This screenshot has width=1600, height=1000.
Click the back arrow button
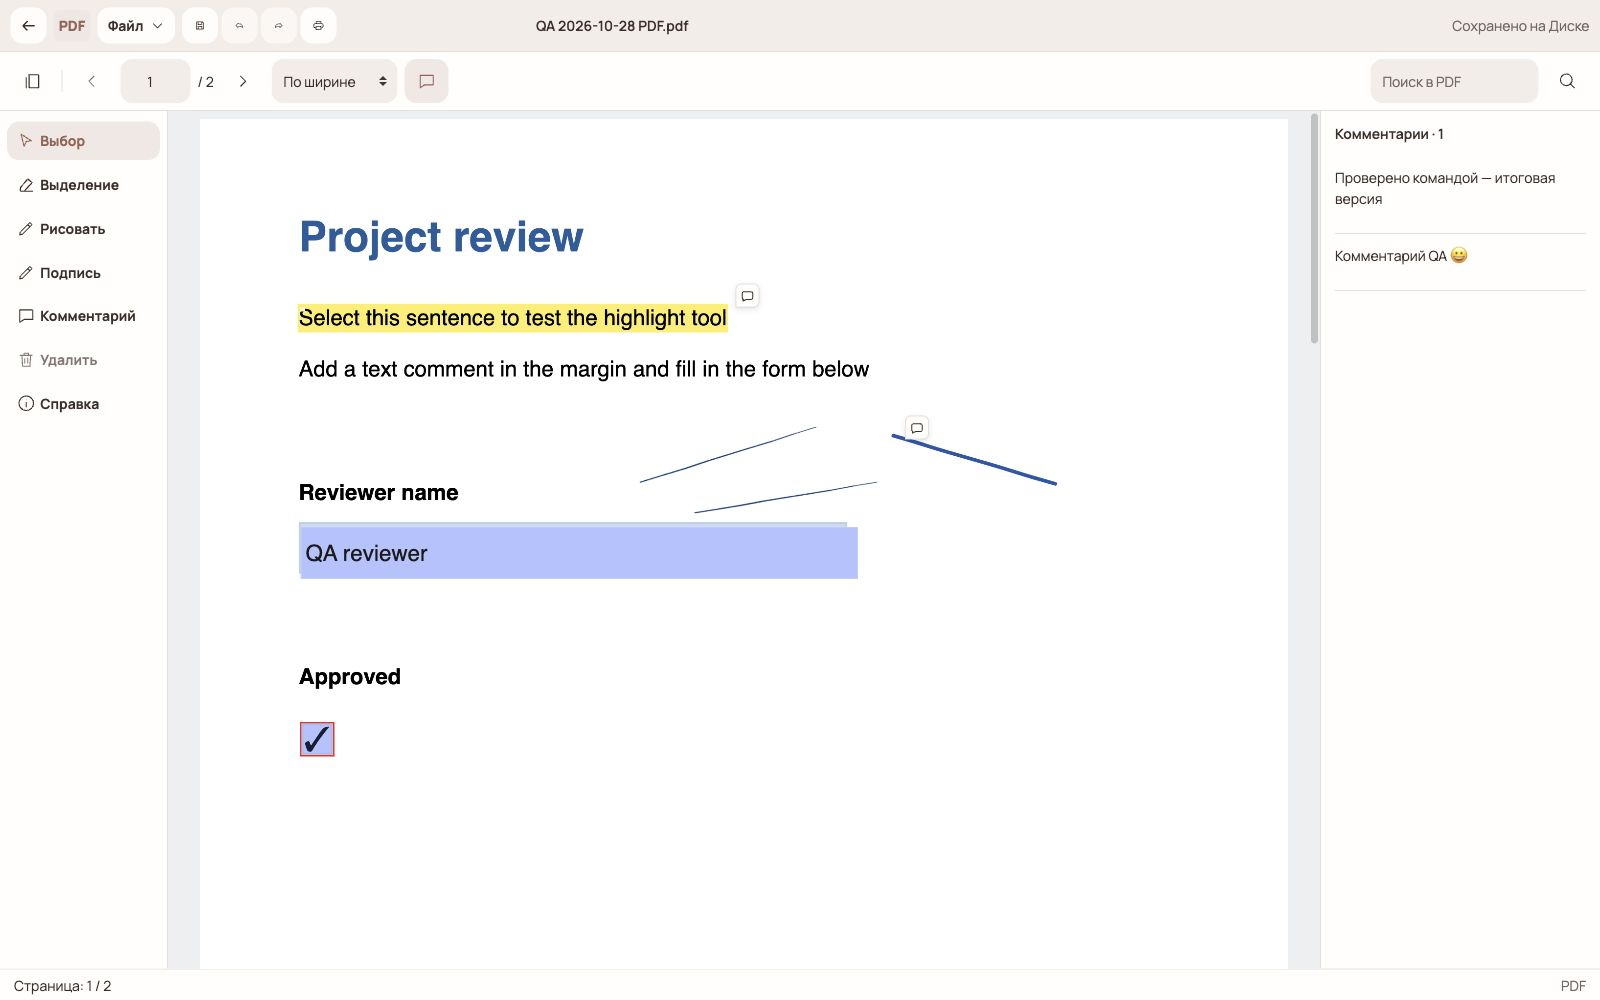pyautogui.click(x=29, y=26)
